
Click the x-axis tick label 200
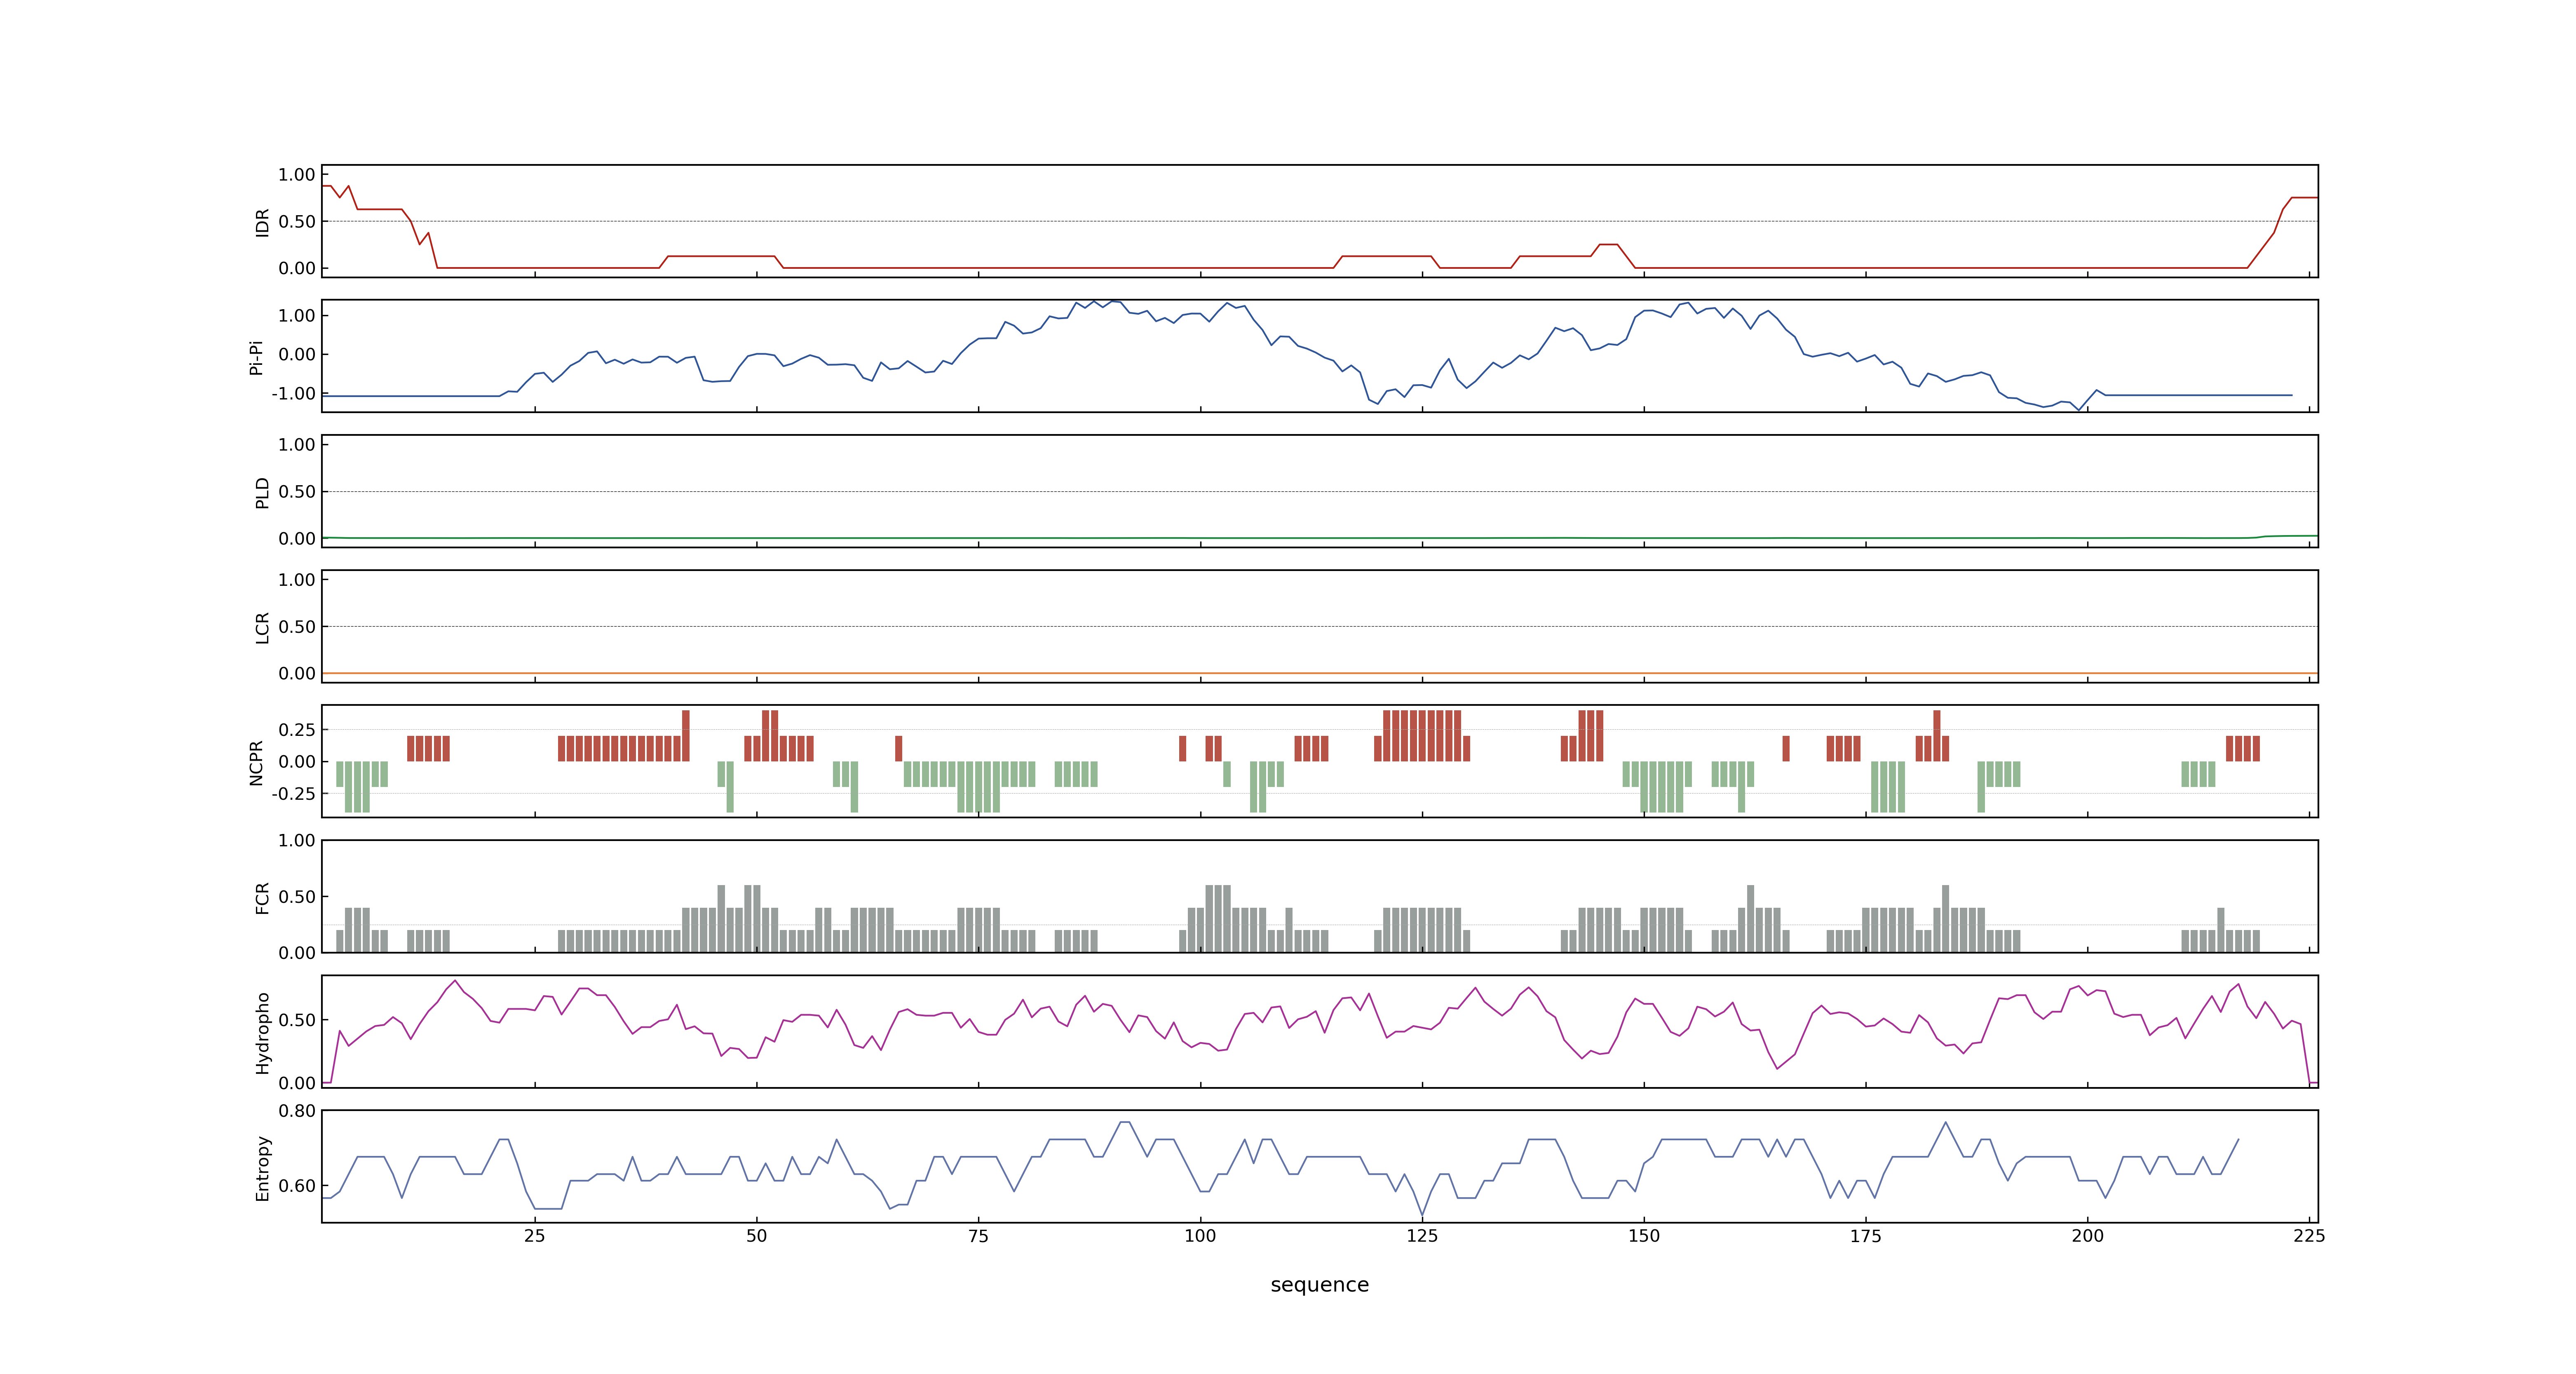2087,1236
